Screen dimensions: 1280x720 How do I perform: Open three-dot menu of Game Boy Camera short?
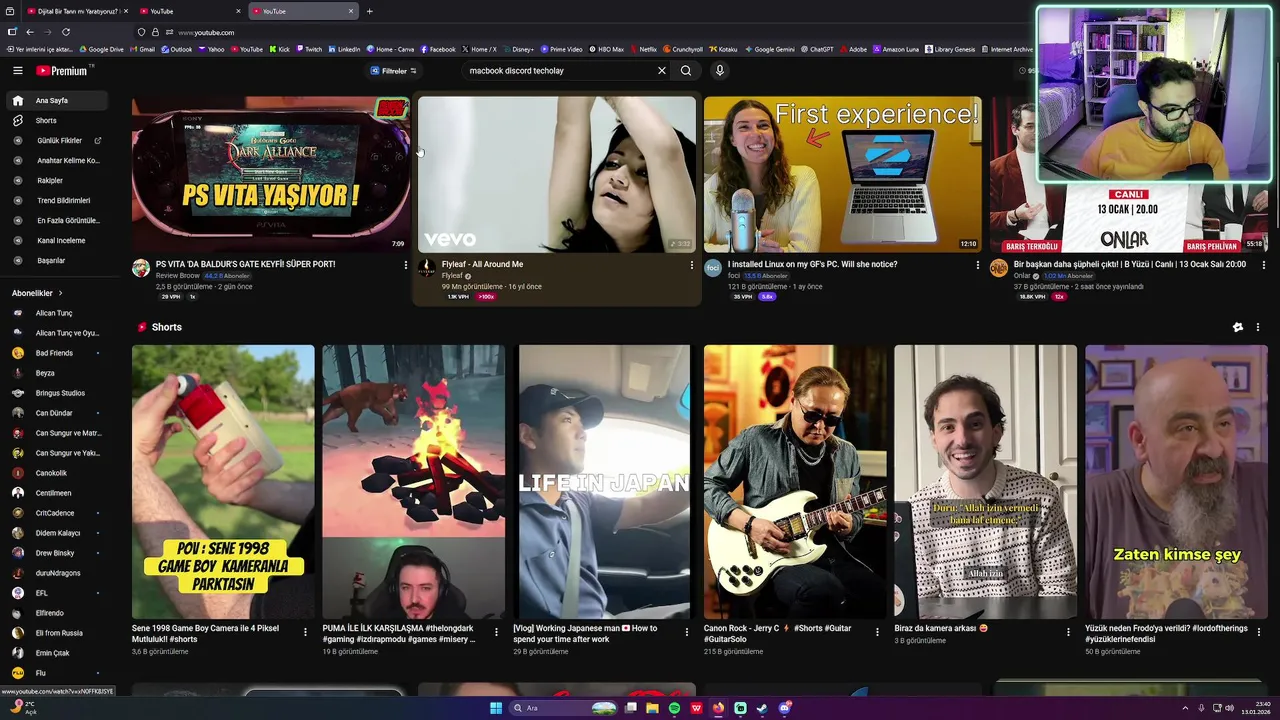click(305, 632)
